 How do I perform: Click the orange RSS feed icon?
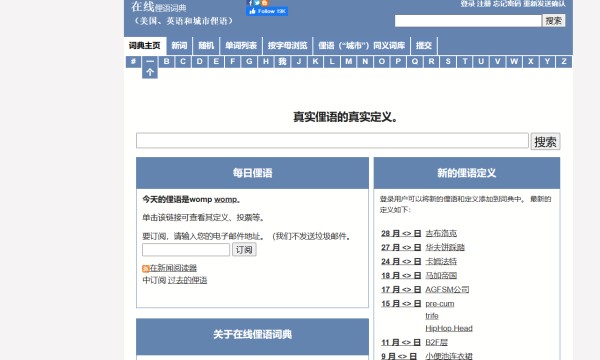(x=145, y=269)
